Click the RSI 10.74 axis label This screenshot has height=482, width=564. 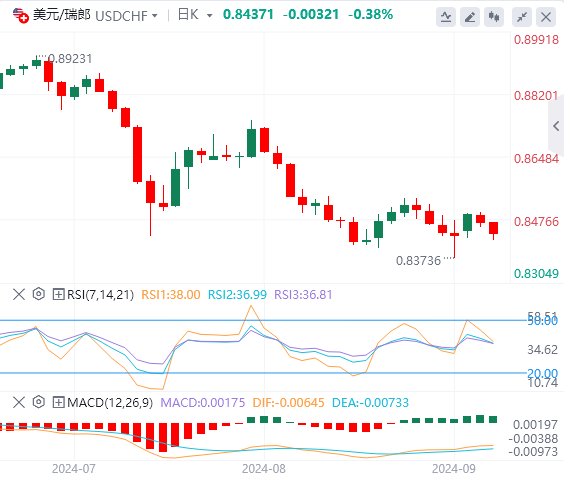click(x=542, y=383)
